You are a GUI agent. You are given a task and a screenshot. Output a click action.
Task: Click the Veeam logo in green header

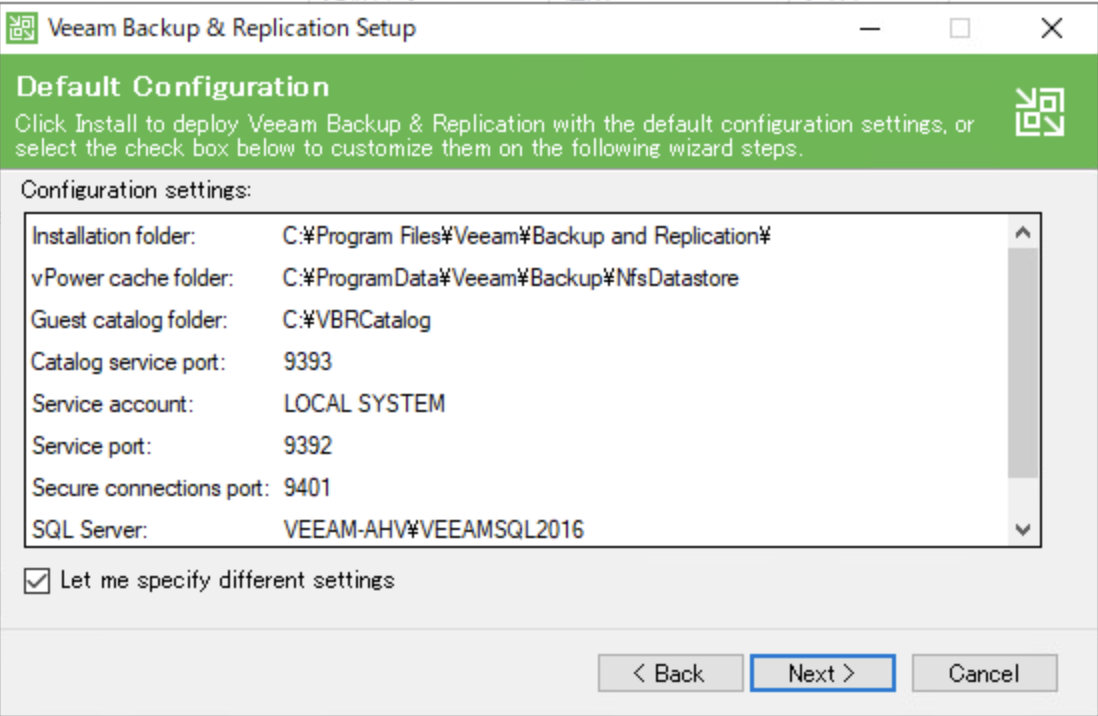1040,112
